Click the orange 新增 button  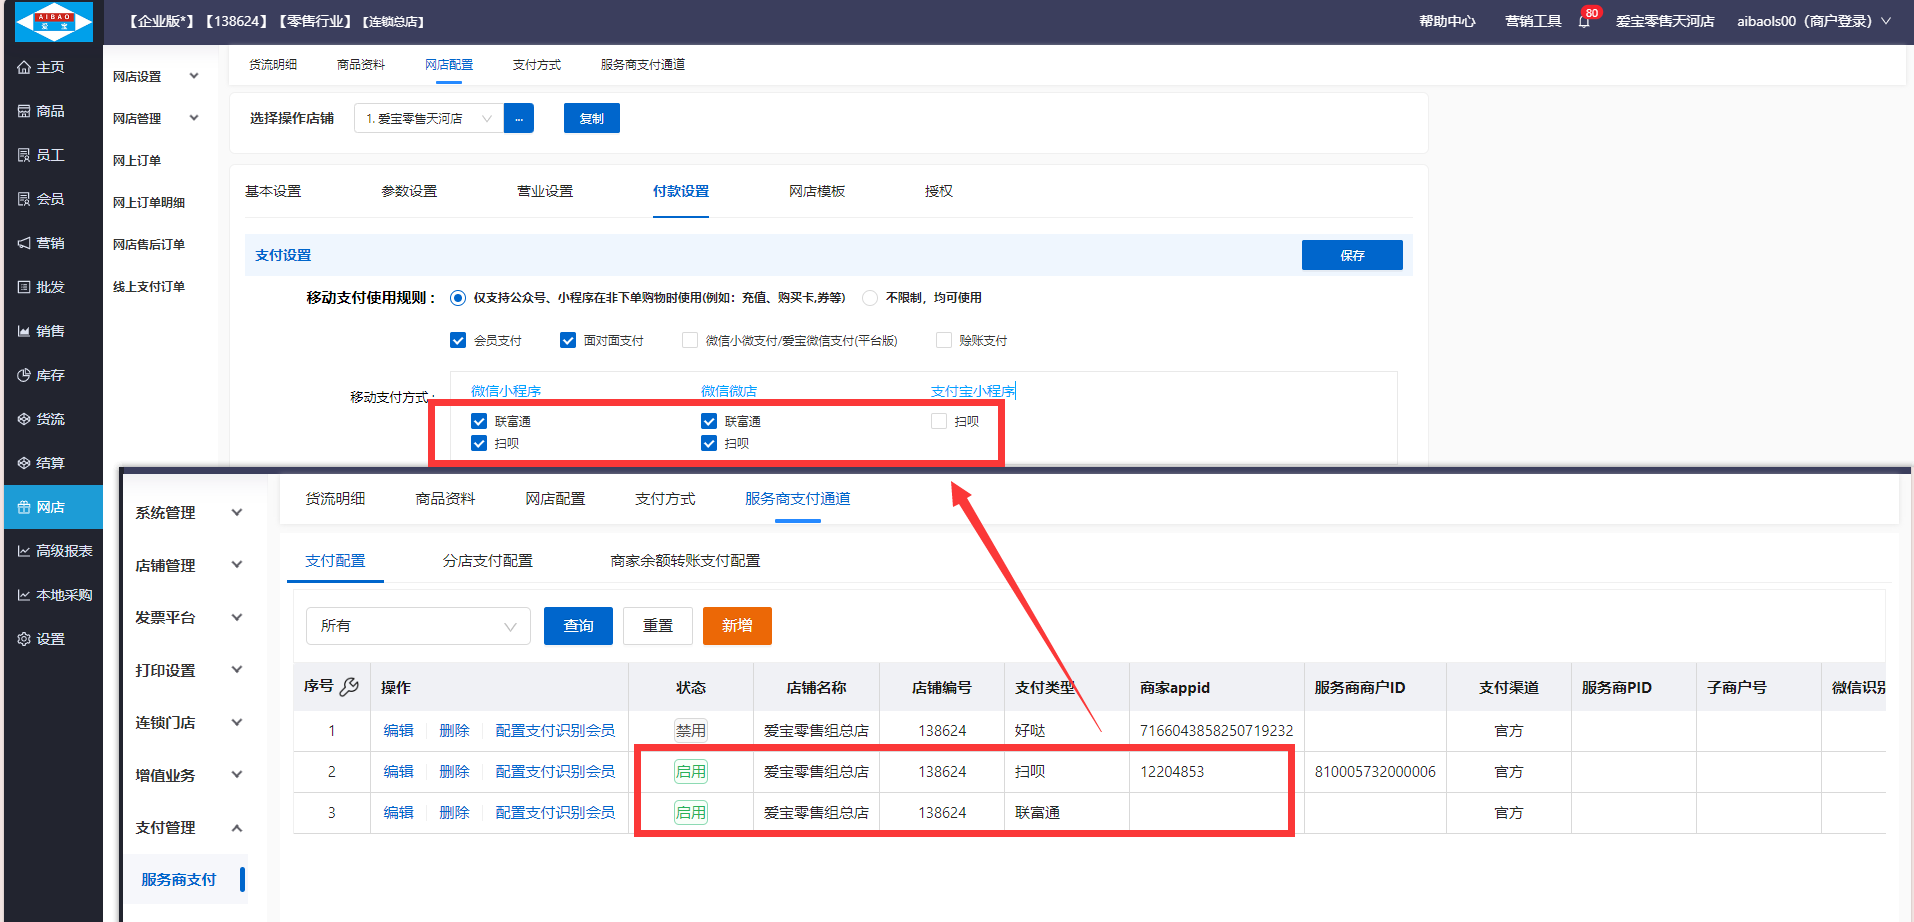(737, 626)
